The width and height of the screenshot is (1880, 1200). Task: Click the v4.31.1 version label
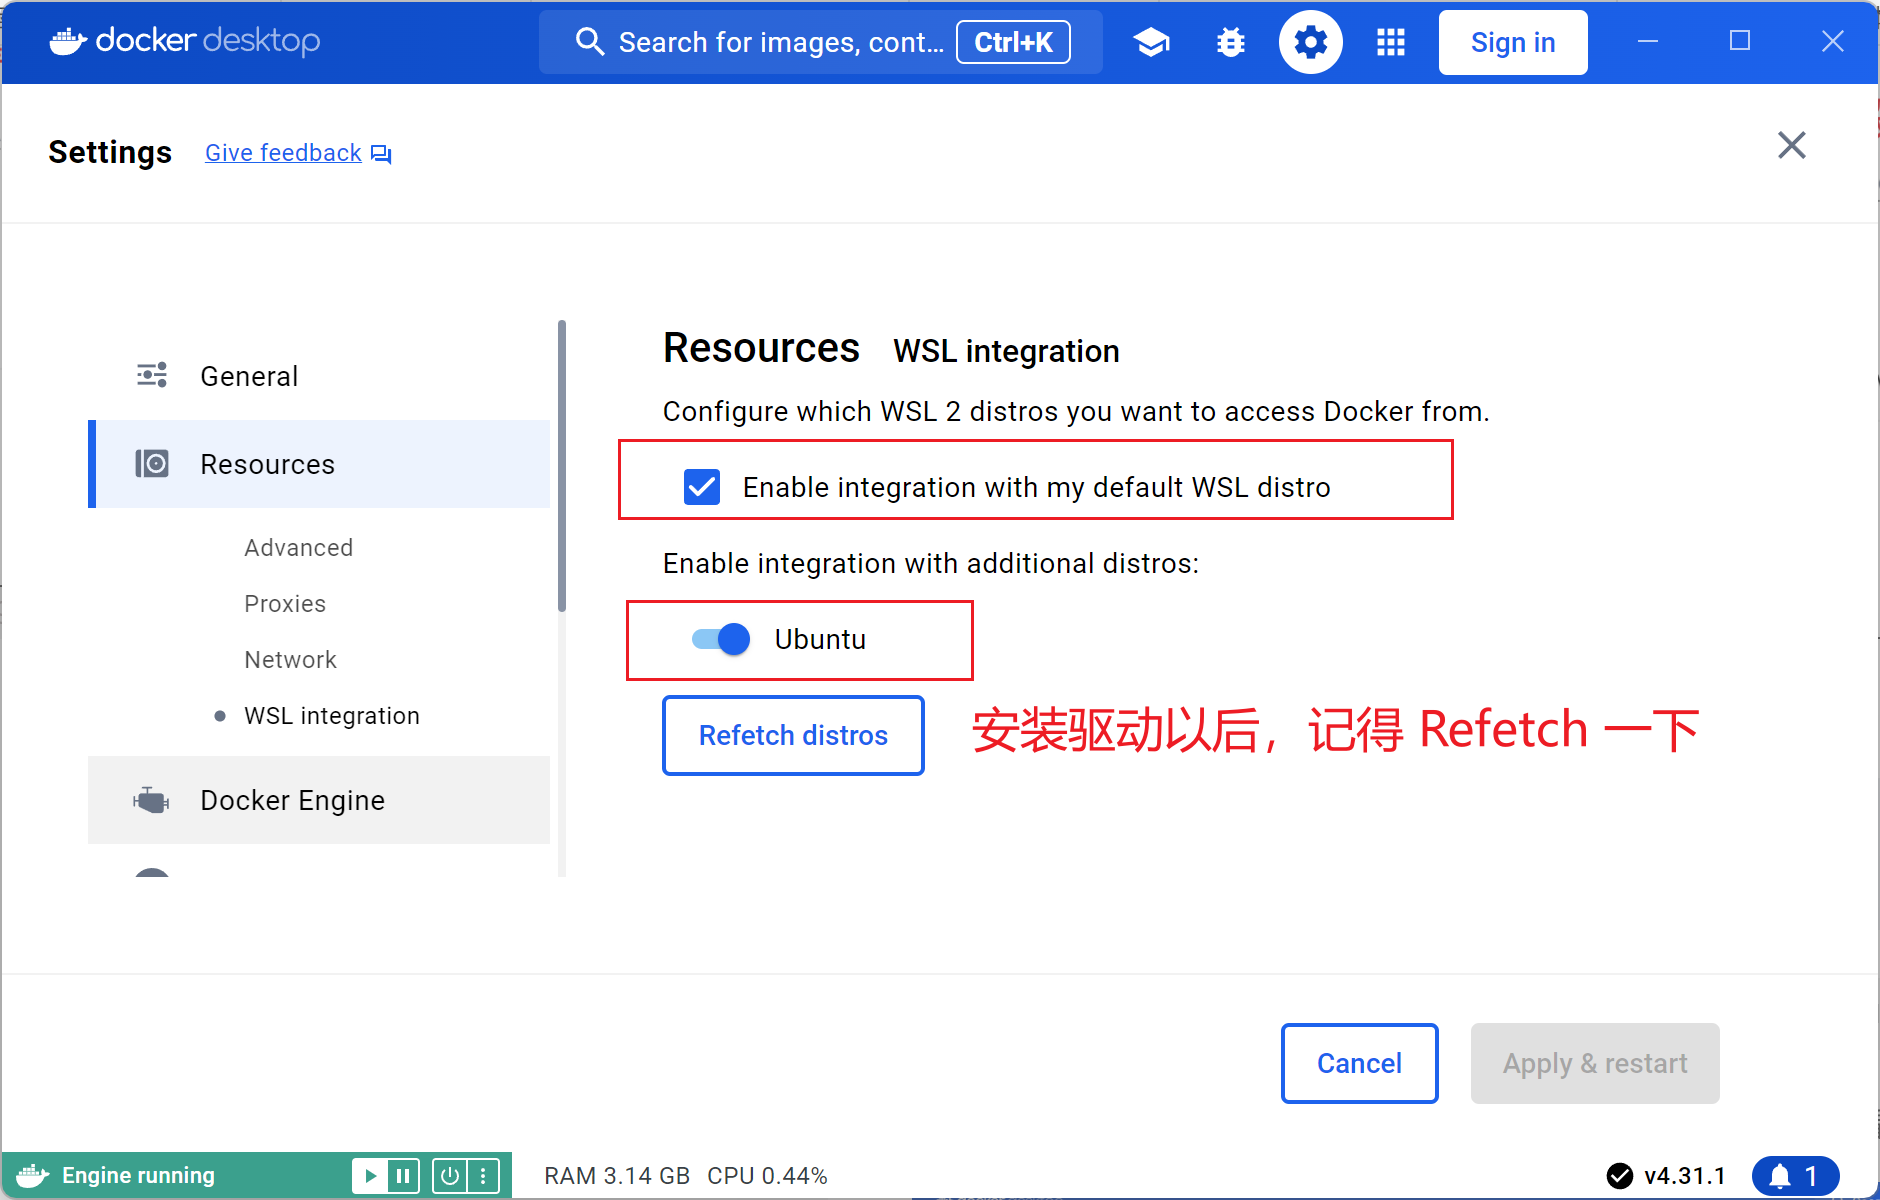pos(1685,1176)
